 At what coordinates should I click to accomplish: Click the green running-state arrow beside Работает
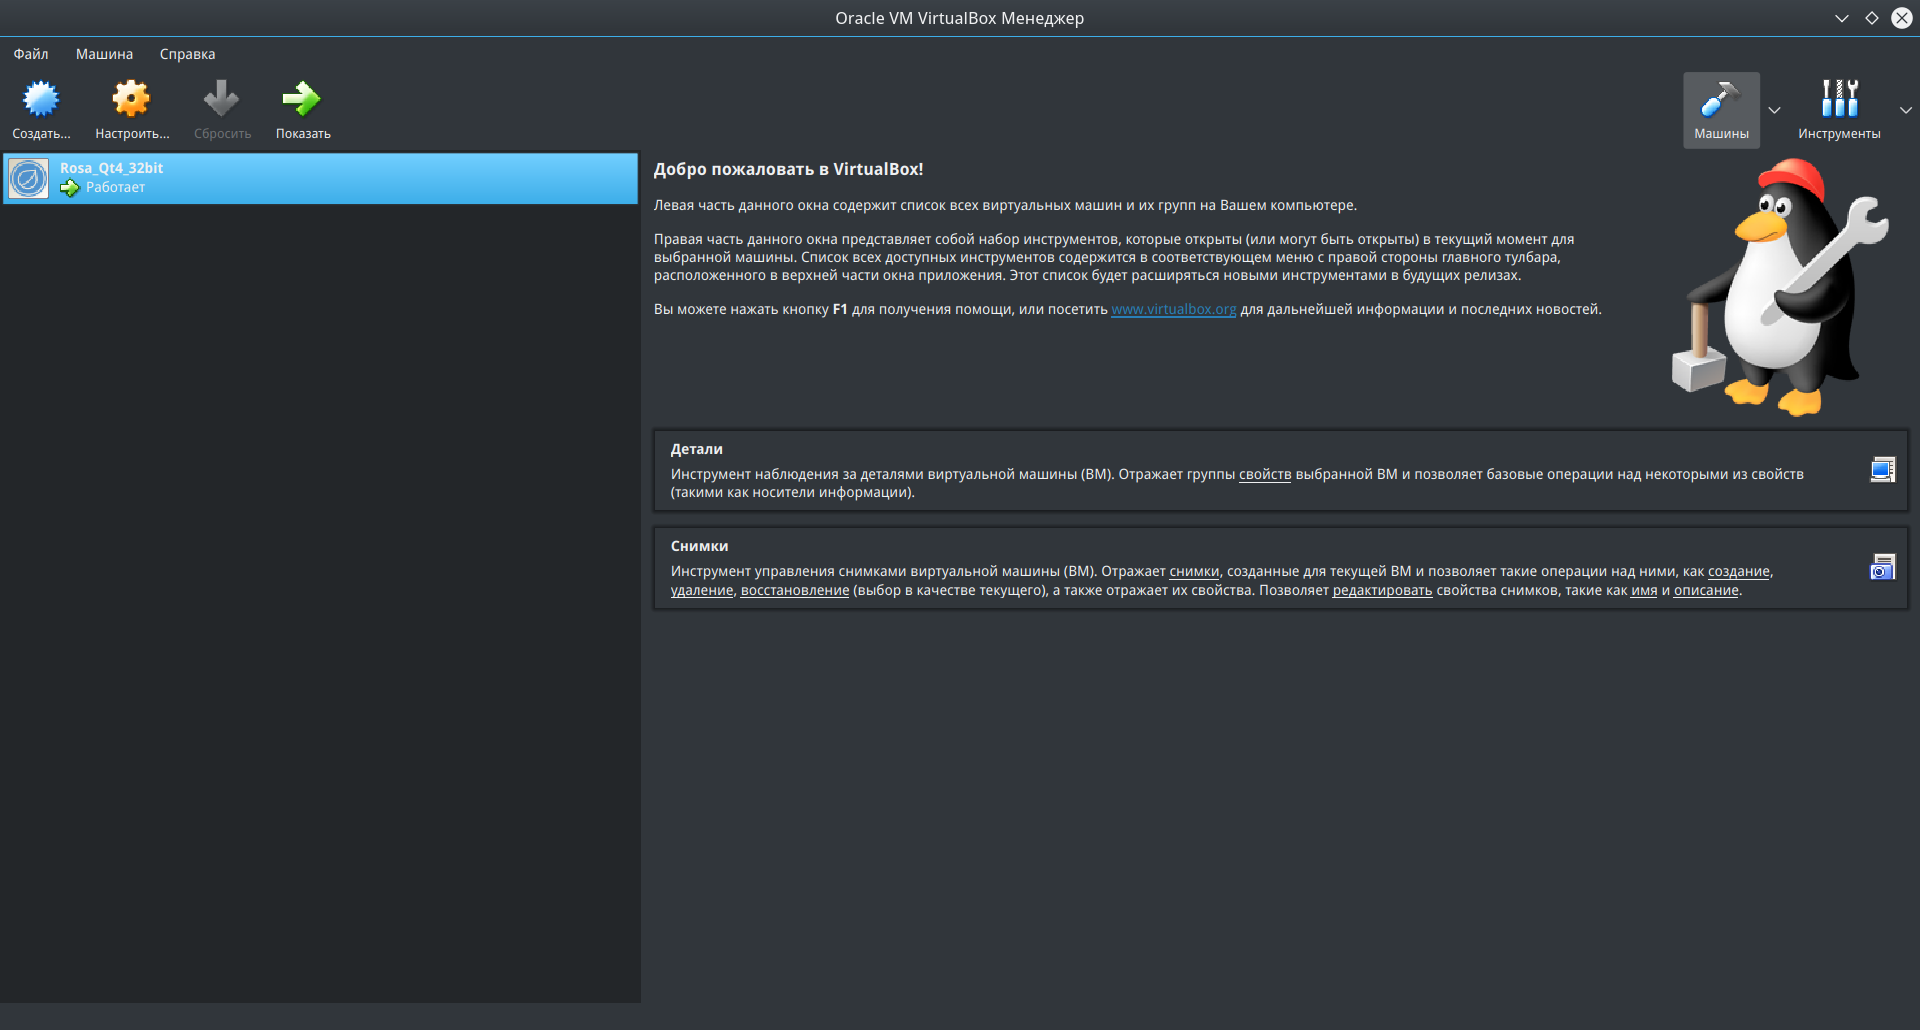coord(70,188)
